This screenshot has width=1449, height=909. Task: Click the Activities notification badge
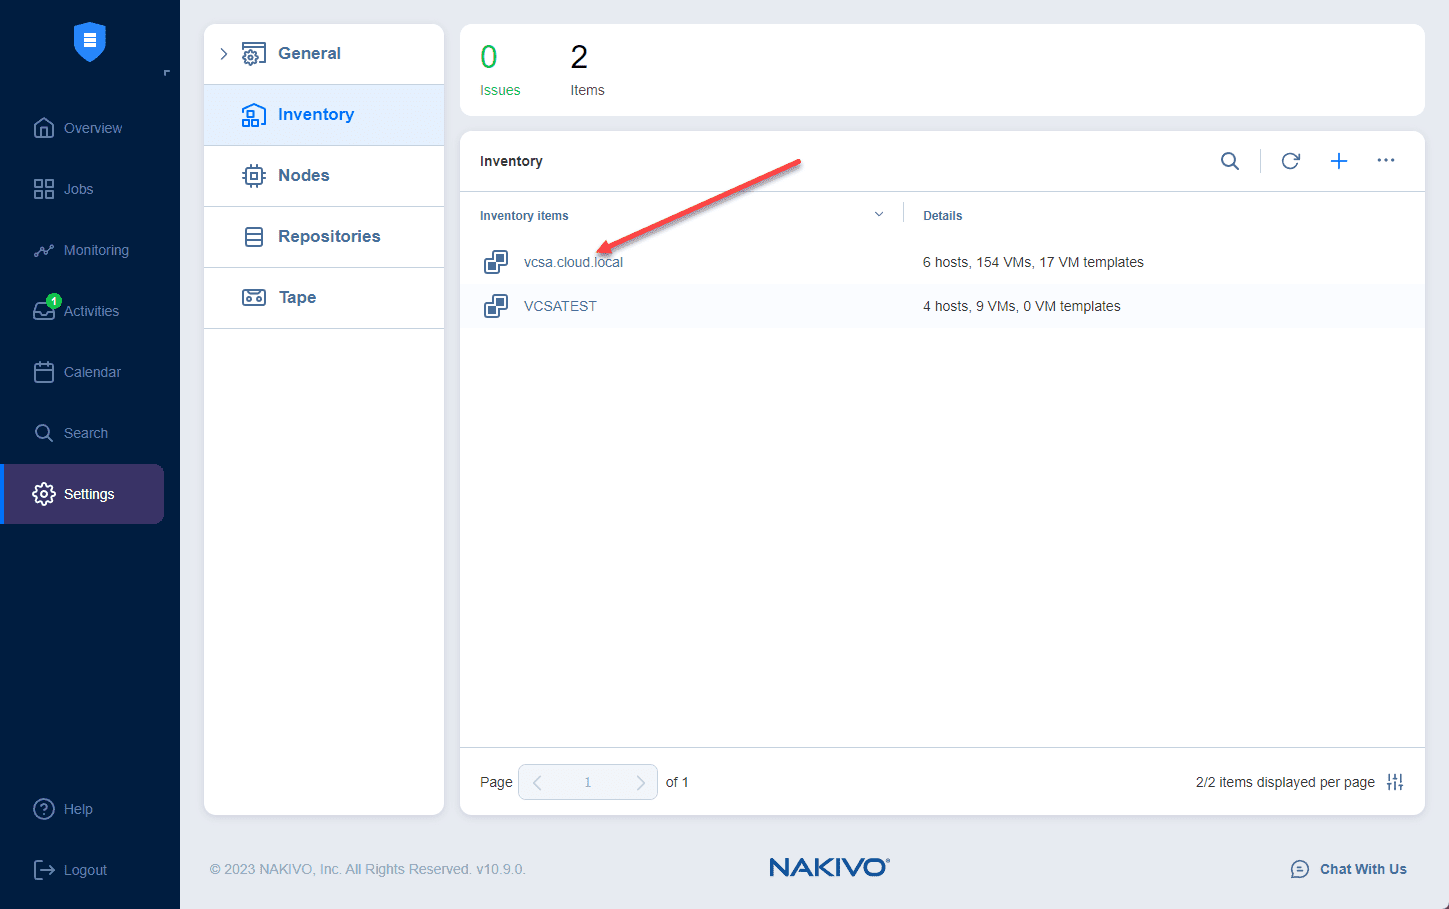click(x=54, y=301)
